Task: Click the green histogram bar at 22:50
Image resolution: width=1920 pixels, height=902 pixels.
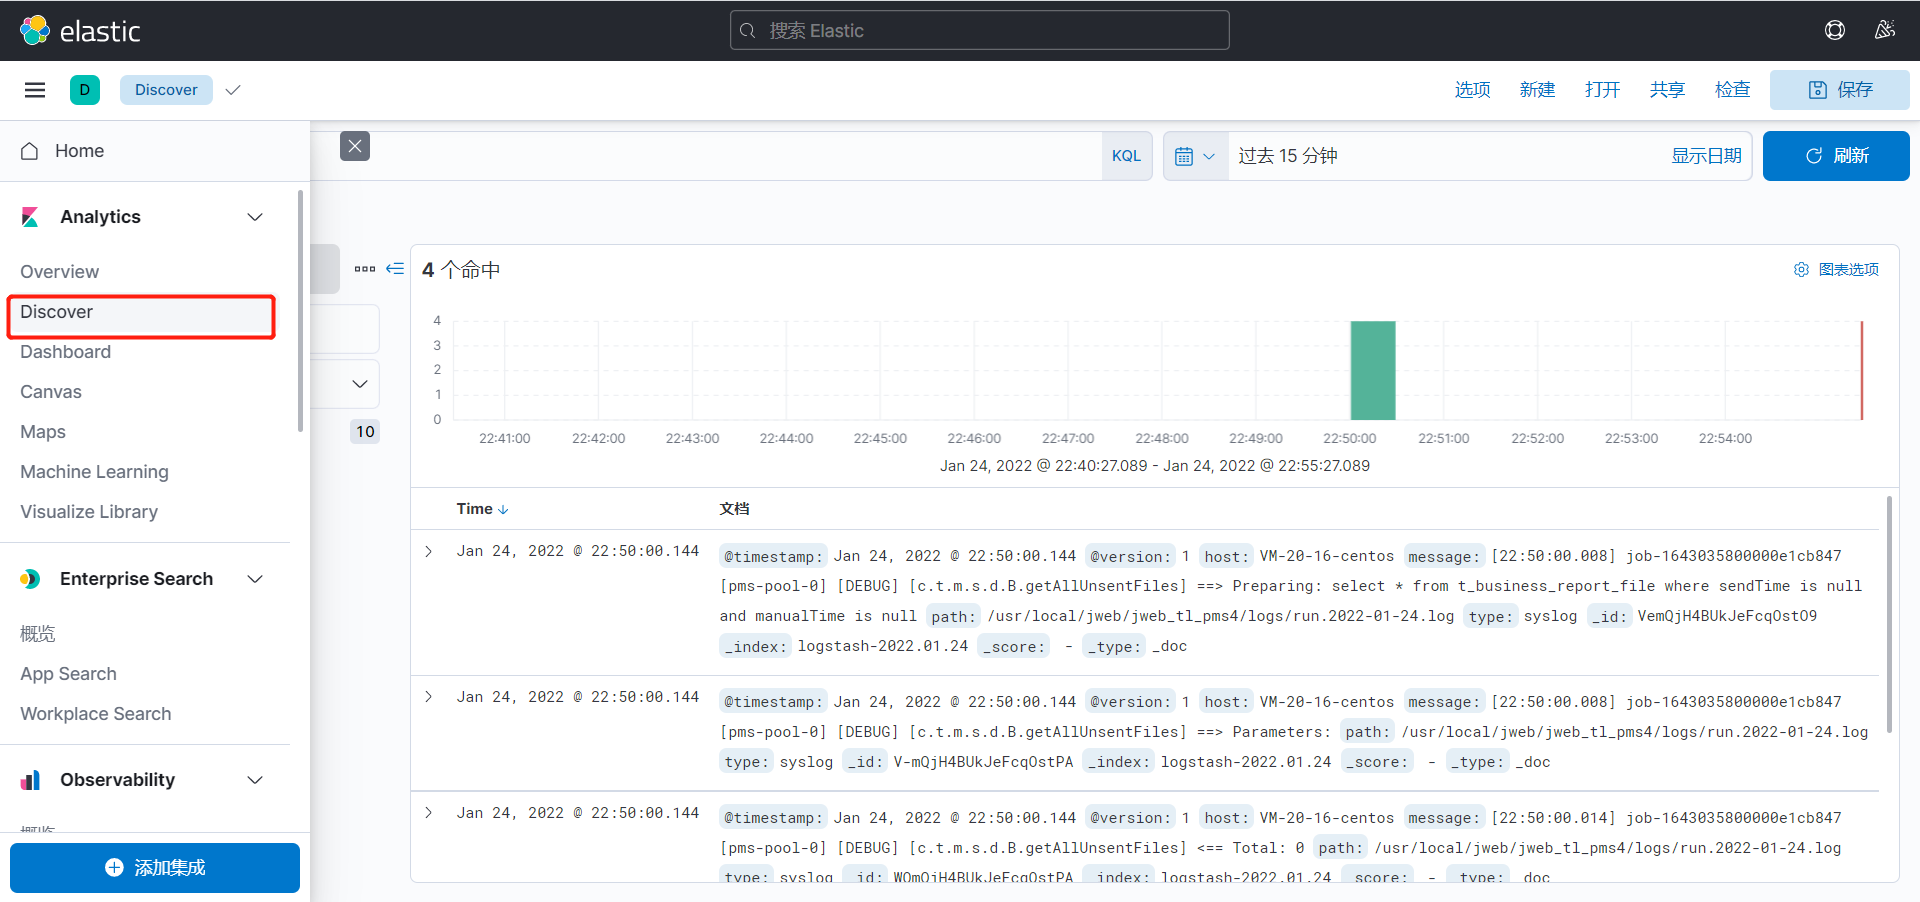Action: click(x=1372, y=370)
